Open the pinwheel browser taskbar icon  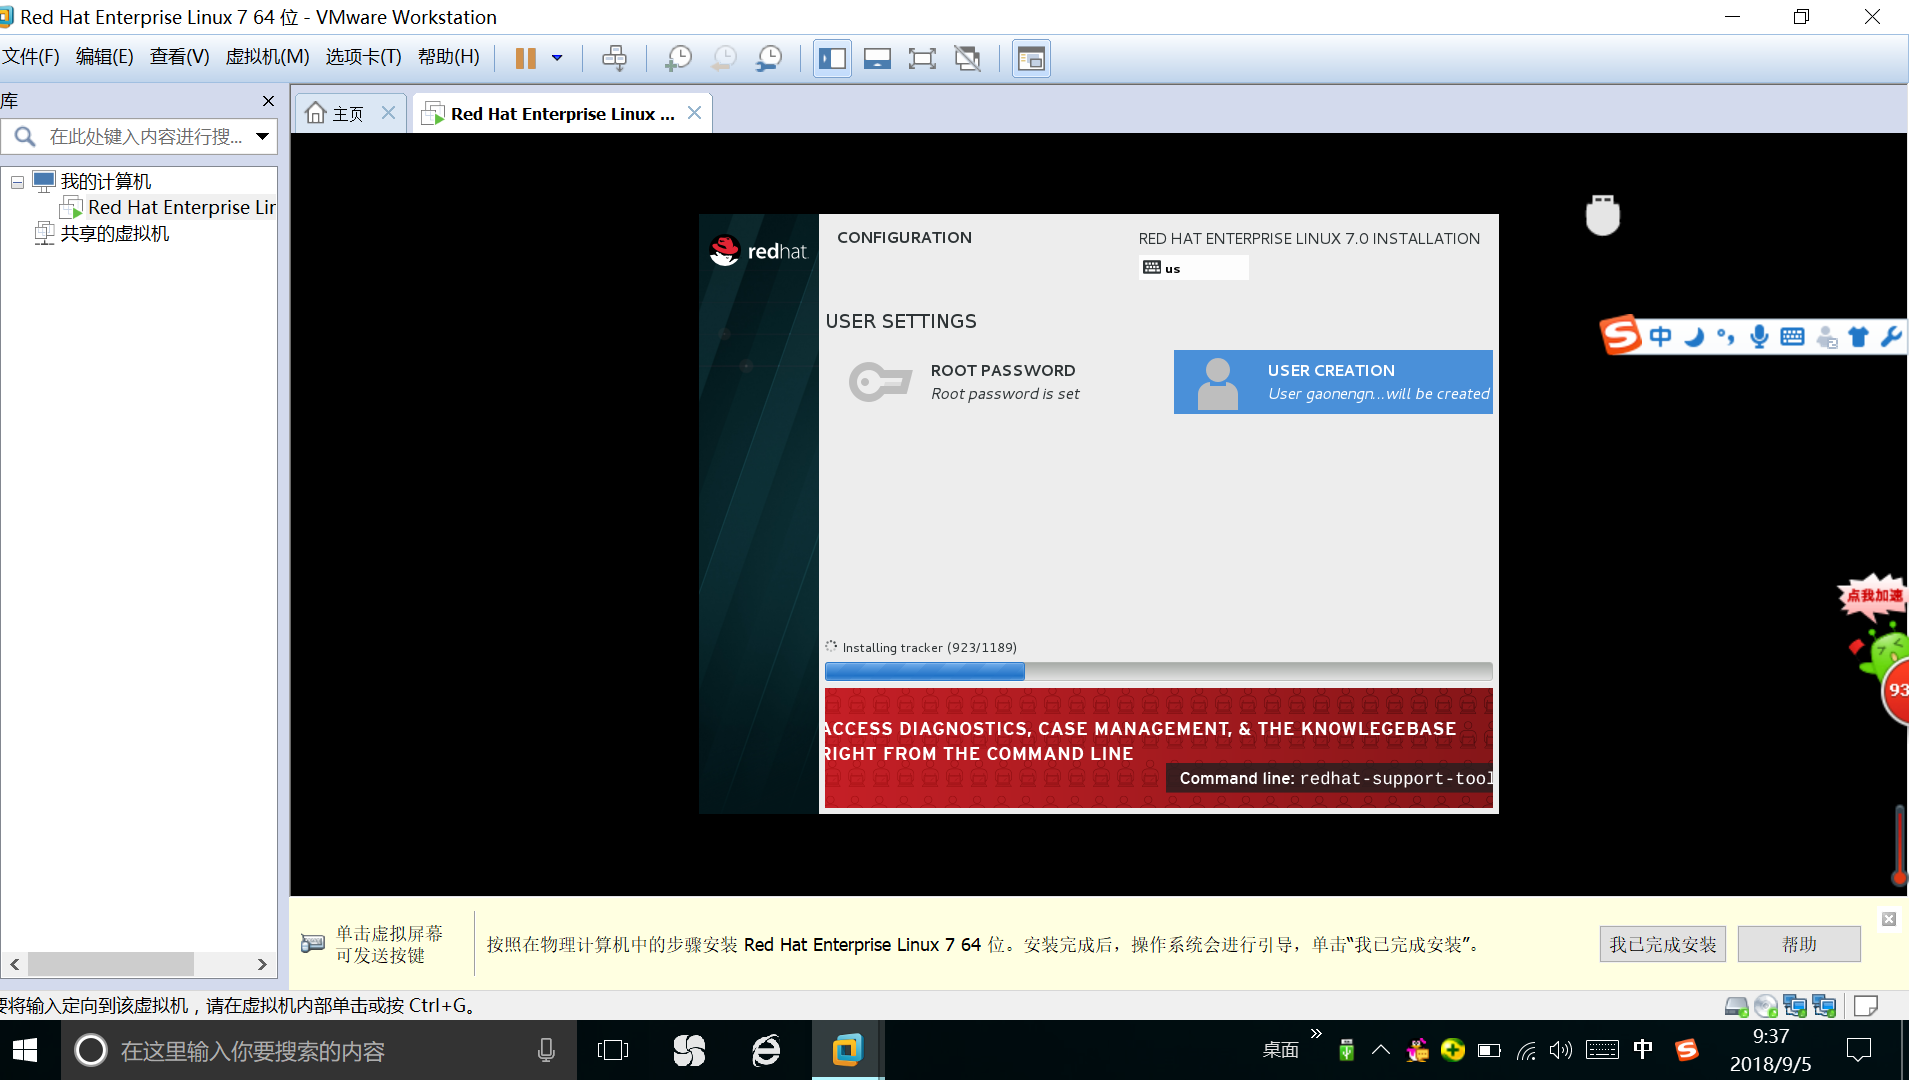coord(689,1050)
